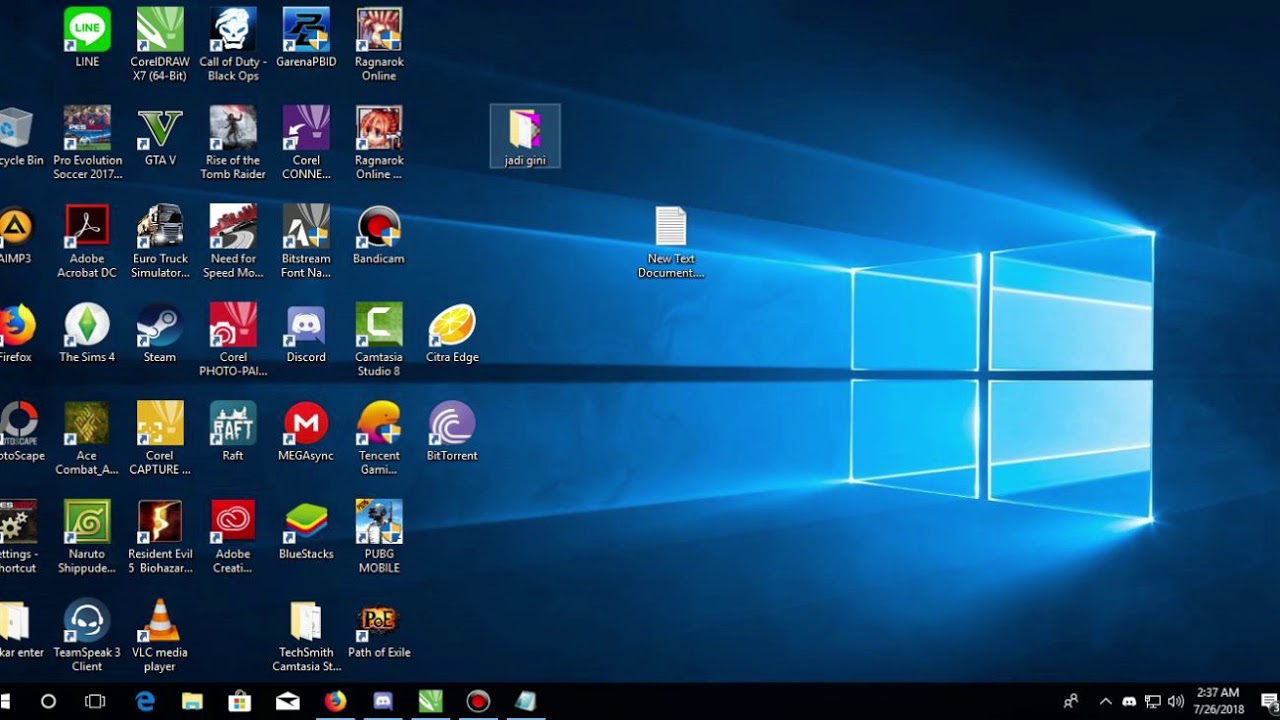
Task: Select the Camtasia Studio 8 icon
Action: (x=379, y=339)
